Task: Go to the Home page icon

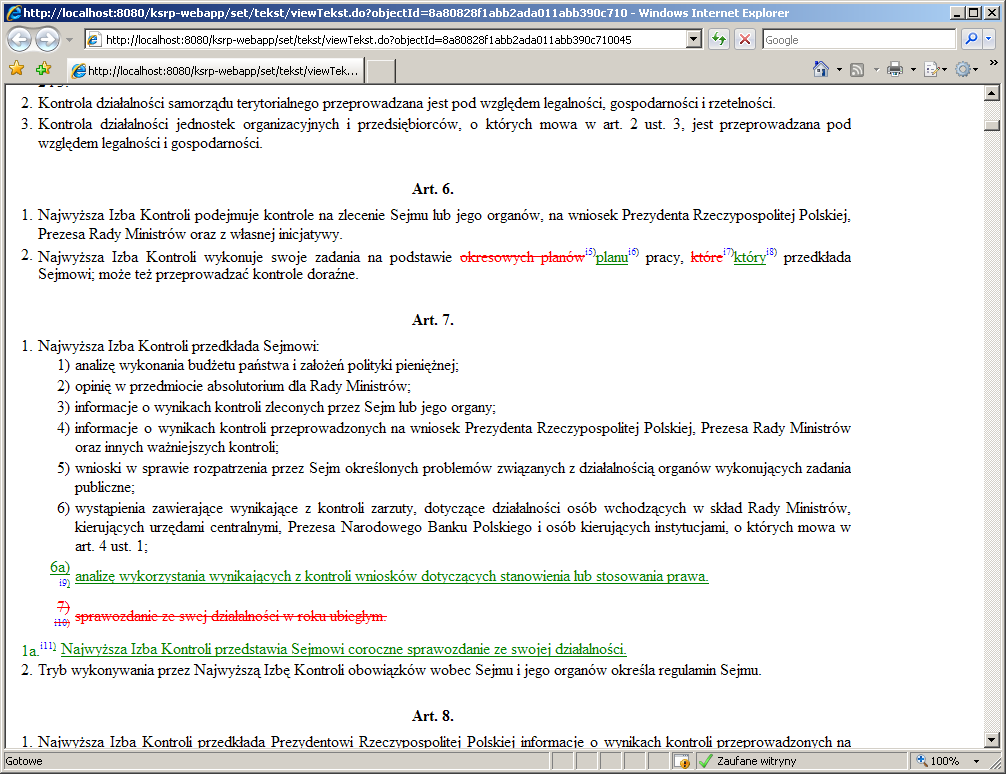Action: (821, 69)
